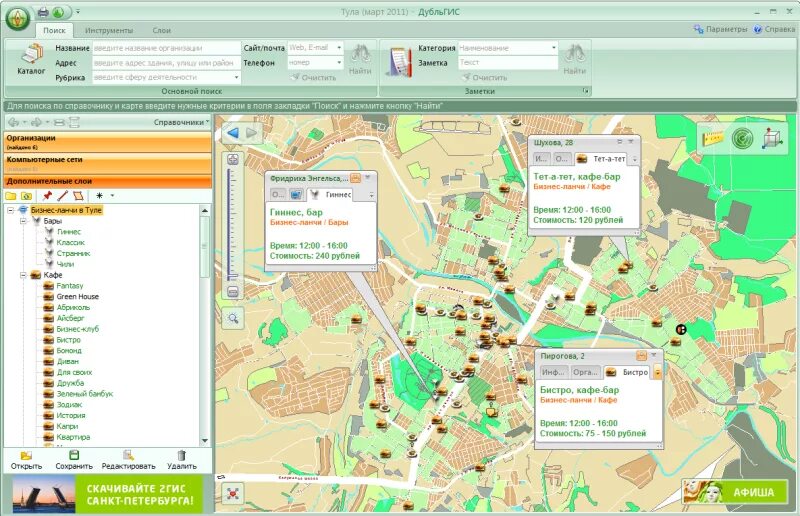800x516 pixels.
Task: Click into the Название input field
Action: click(x=166, y=48)
